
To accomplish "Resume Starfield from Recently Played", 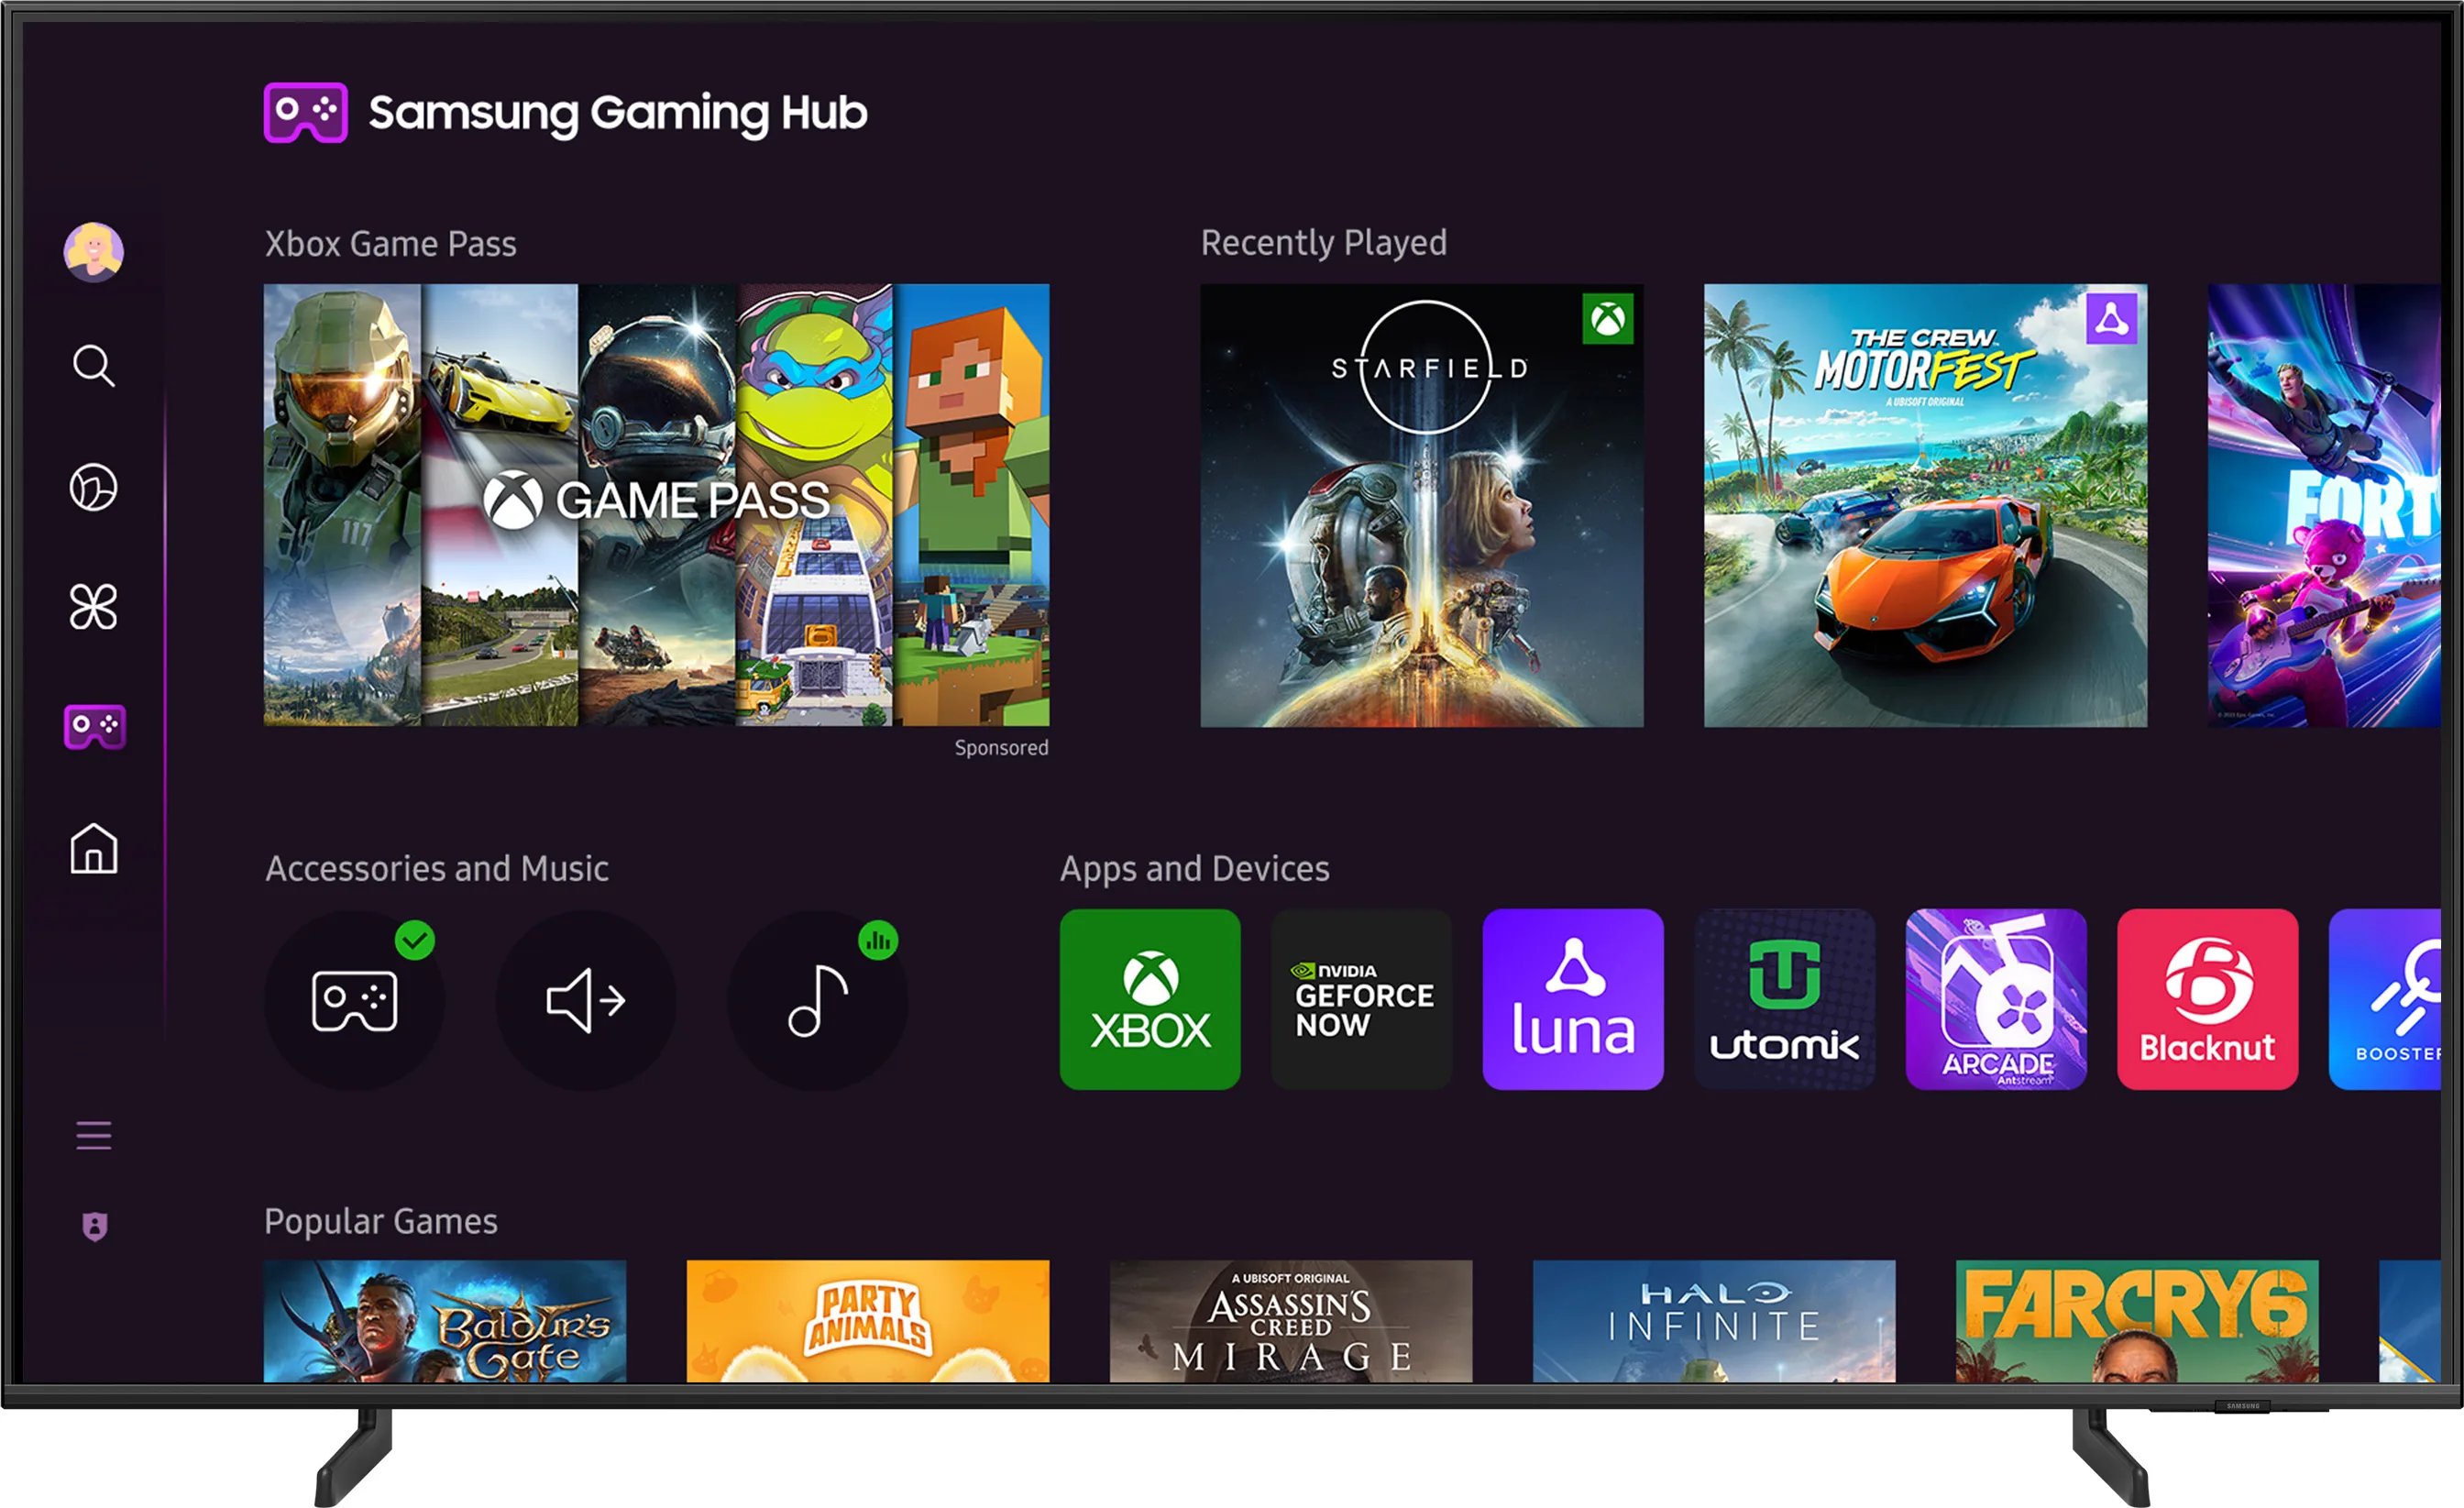I will point(1422,505).
